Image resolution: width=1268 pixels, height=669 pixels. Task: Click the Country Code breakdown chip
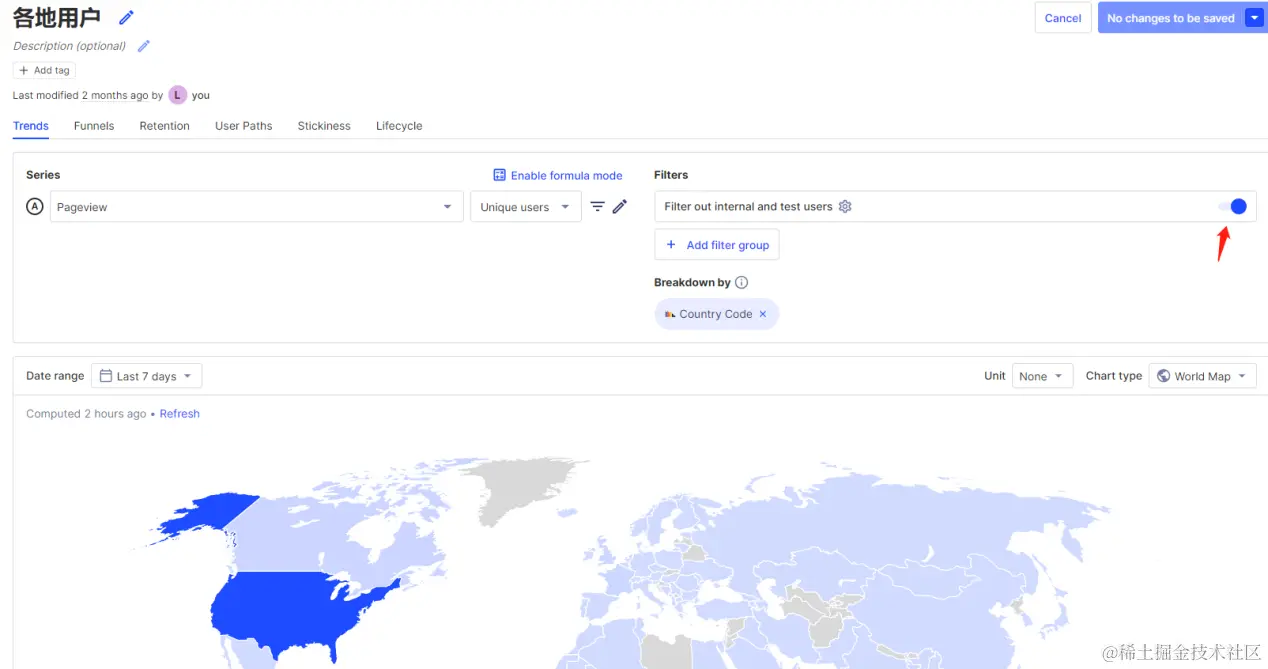715,314
